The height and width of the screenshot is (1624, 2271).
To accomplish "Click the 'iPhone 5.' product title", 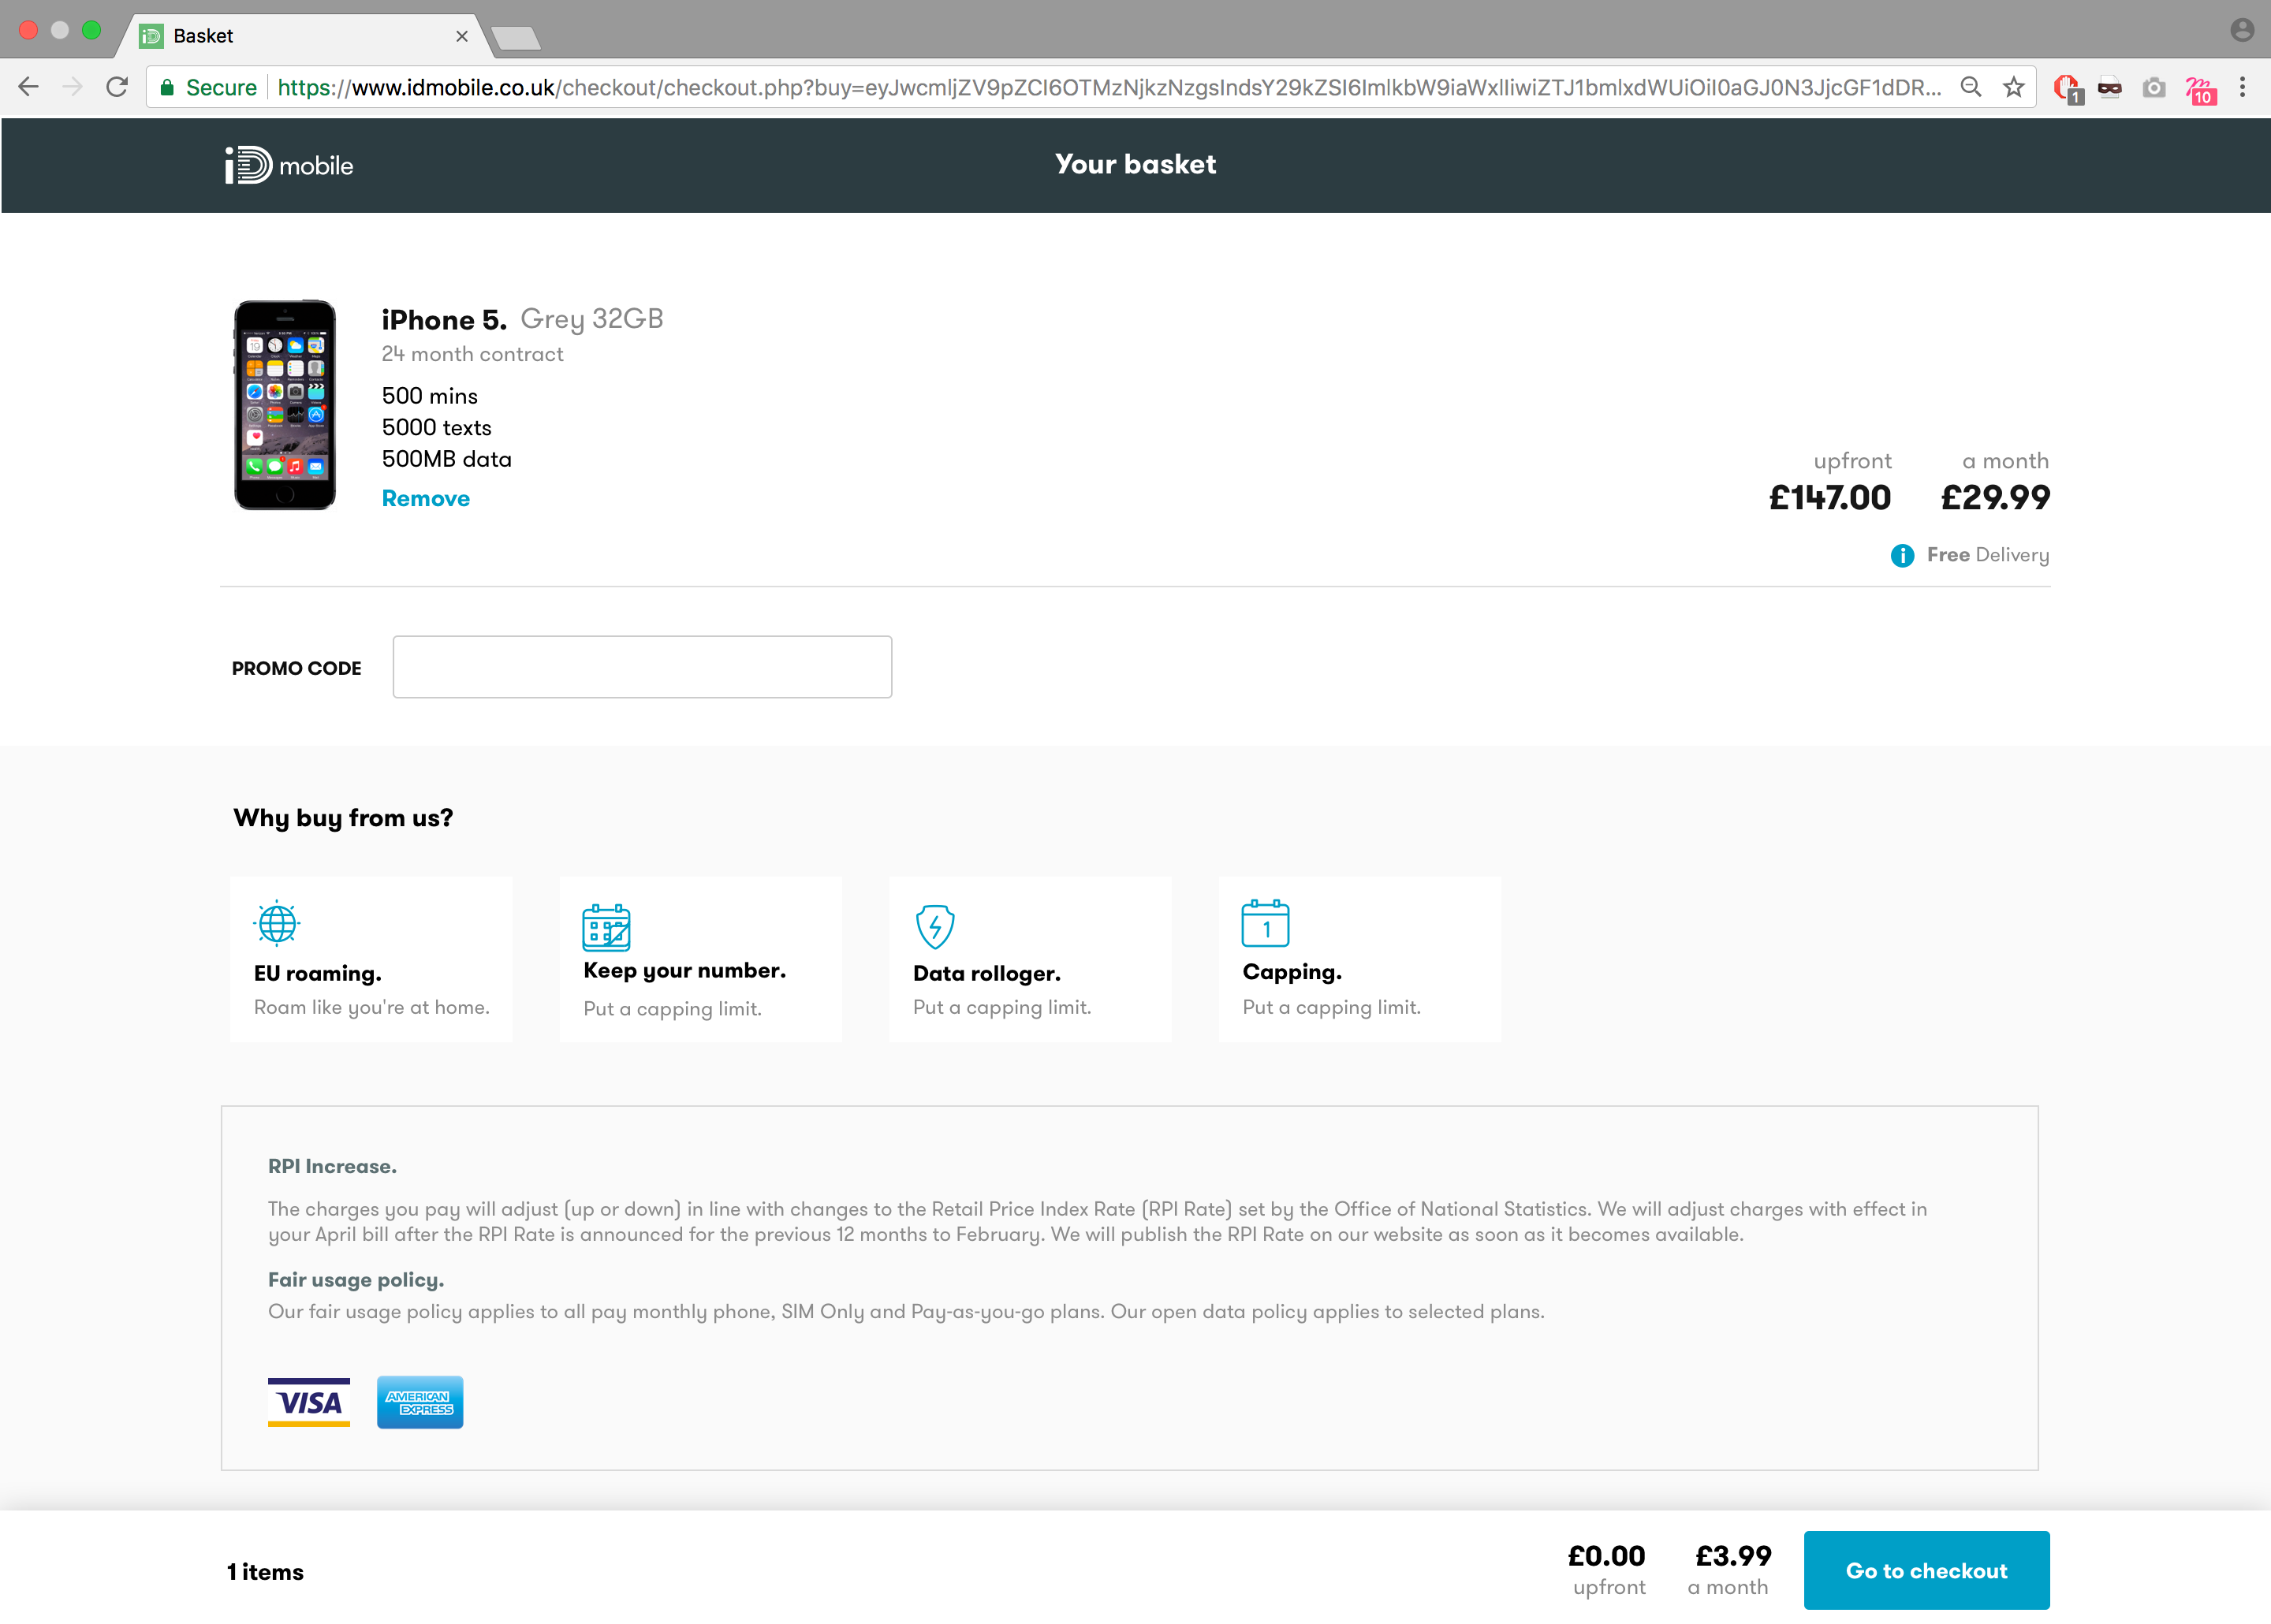I will tap(444, 320).
